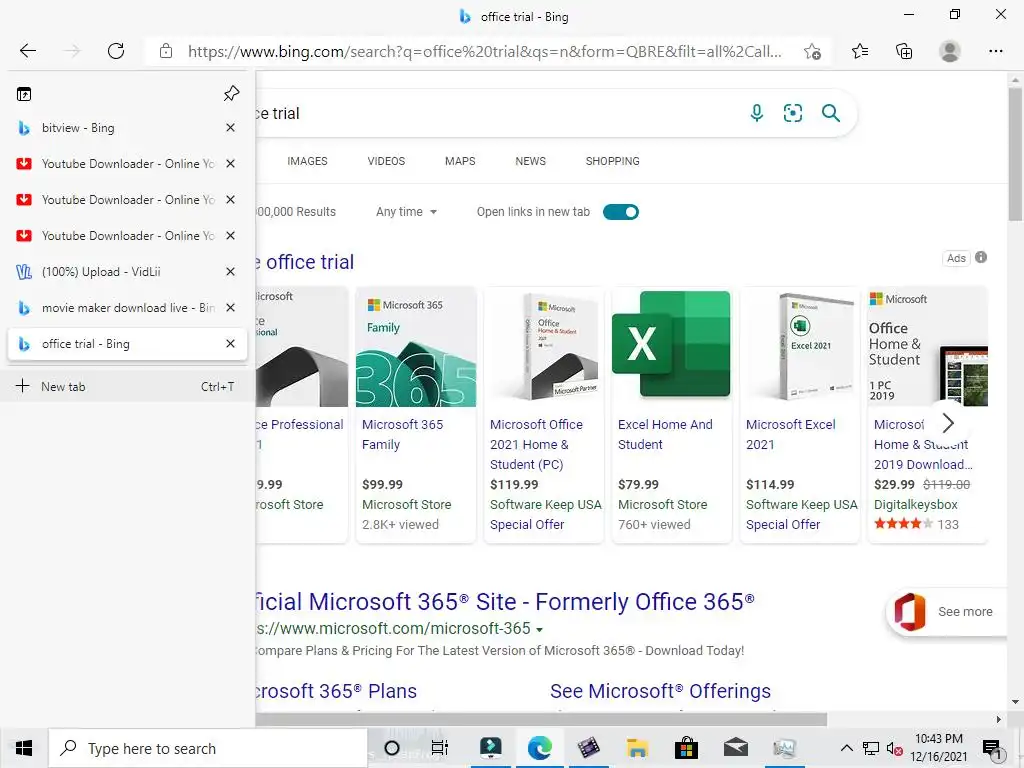Go to the Images results tab
Image resolution: width=1024 pixels, height=768 pixels.
click(307, 161)
